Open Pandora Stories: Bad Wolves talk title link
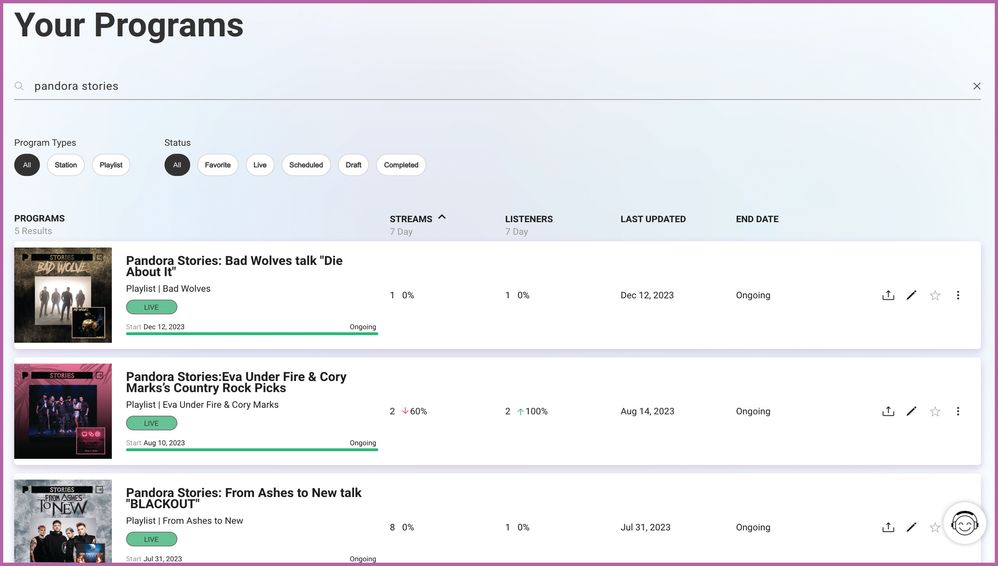The image size is (998, 566). [234, 266]
